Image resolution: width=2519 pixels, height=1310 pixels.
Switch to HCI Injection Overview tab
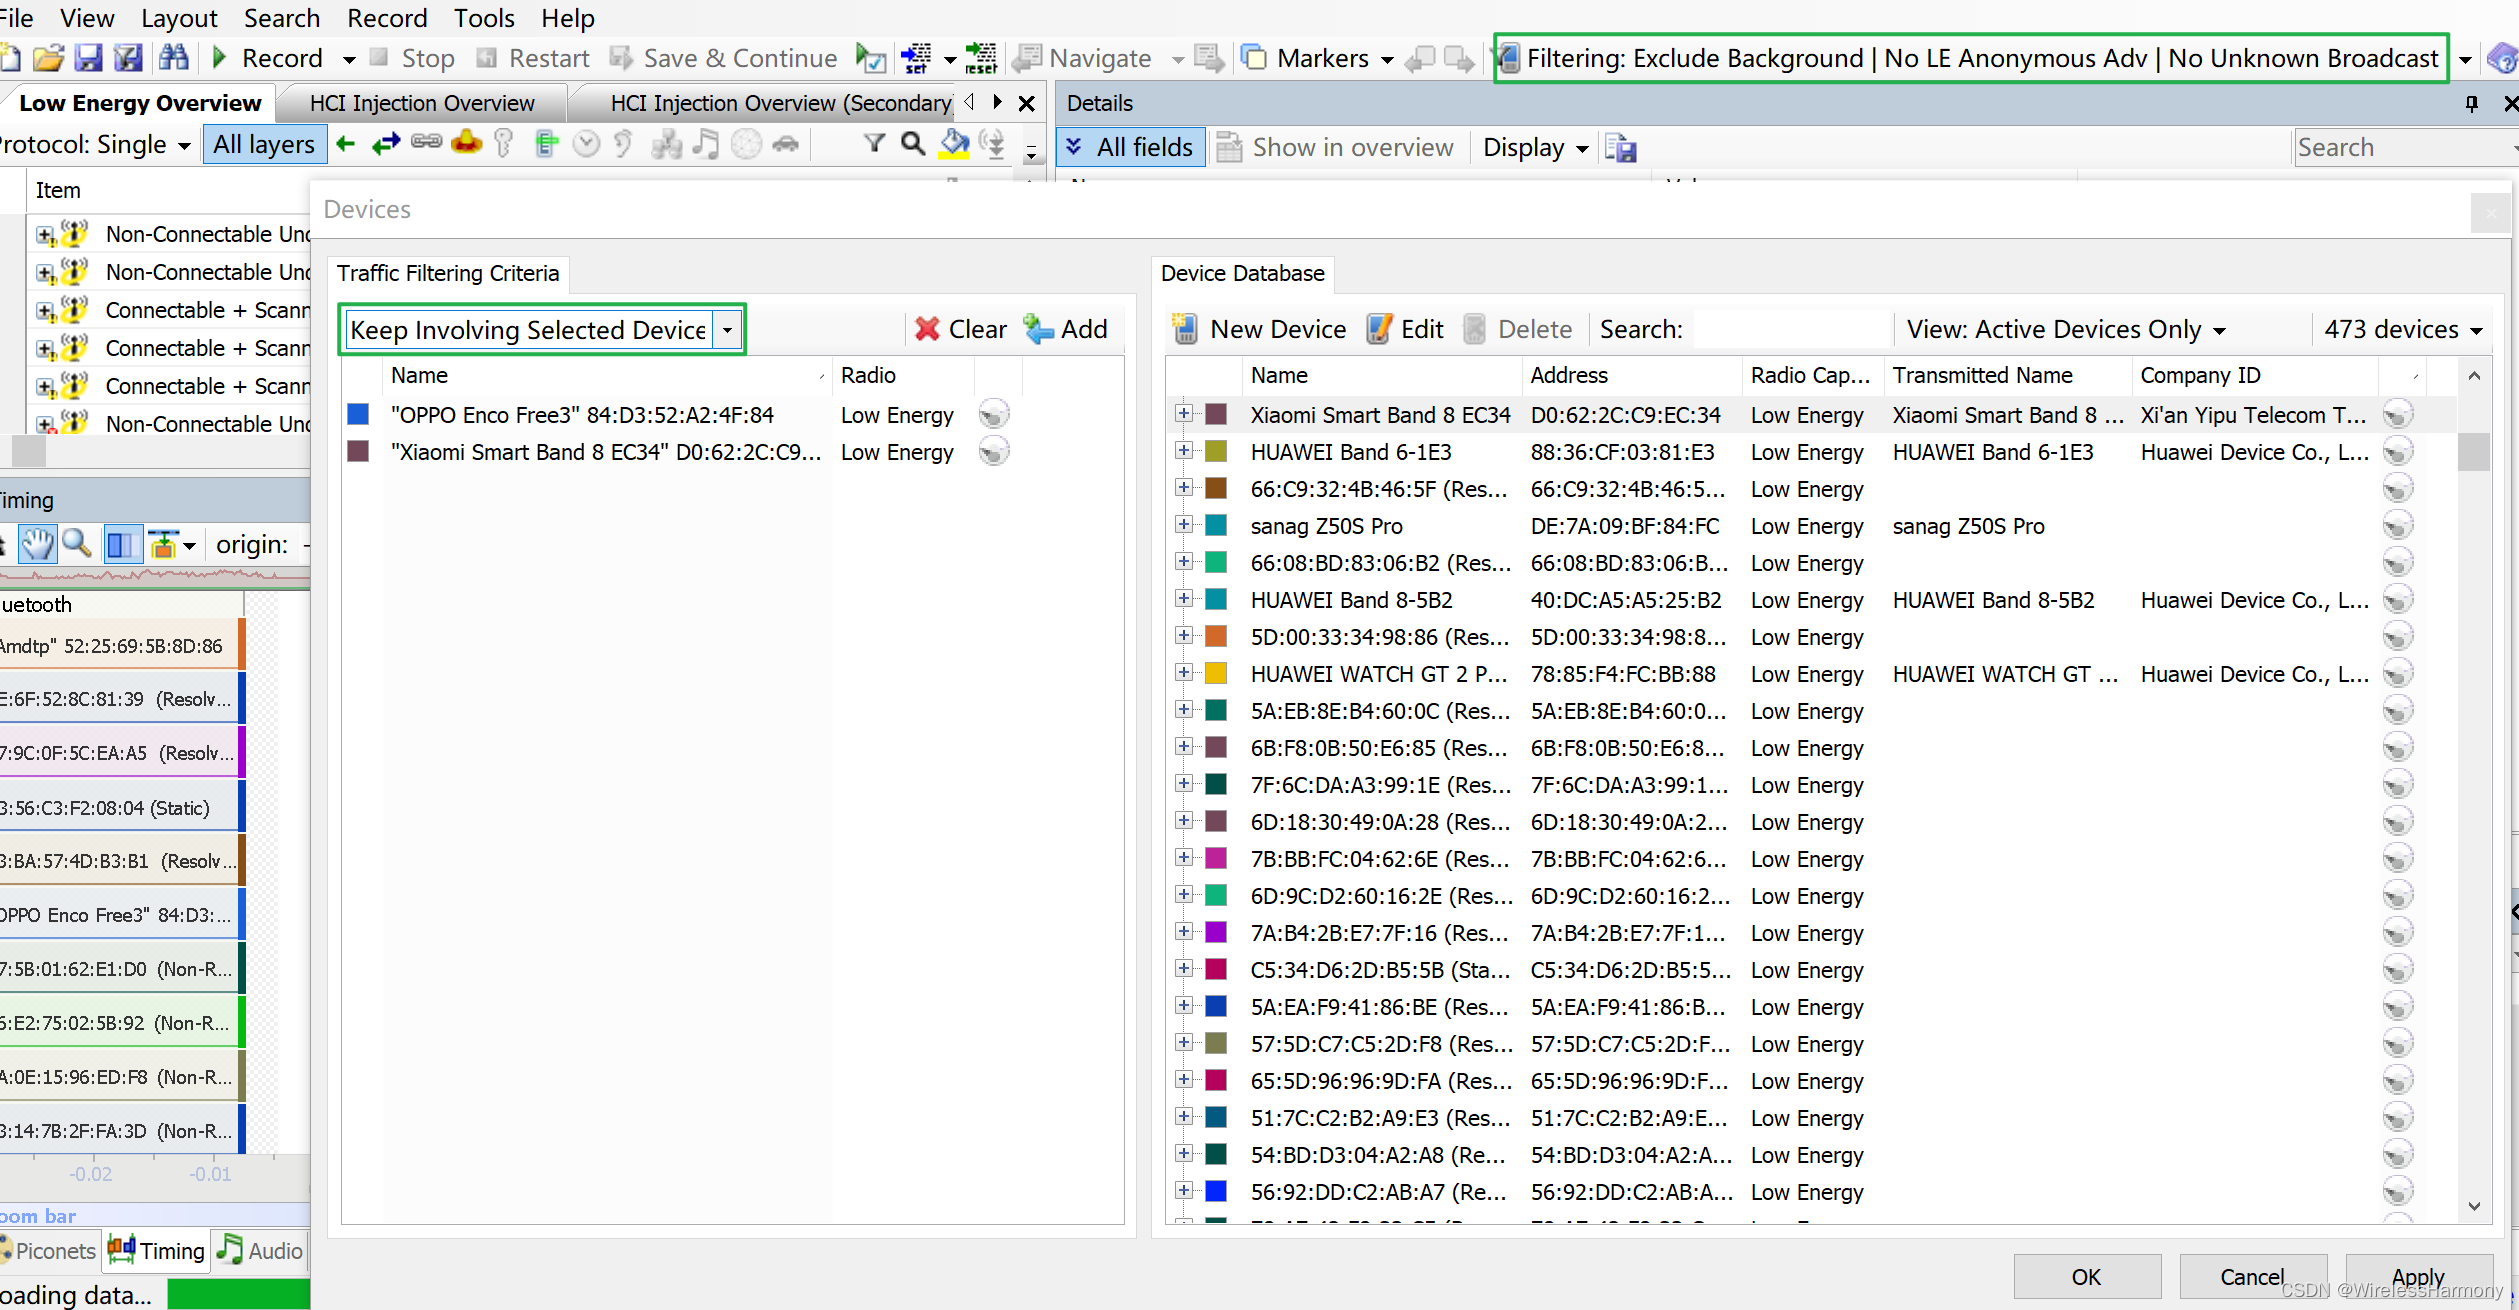point(421,103)
